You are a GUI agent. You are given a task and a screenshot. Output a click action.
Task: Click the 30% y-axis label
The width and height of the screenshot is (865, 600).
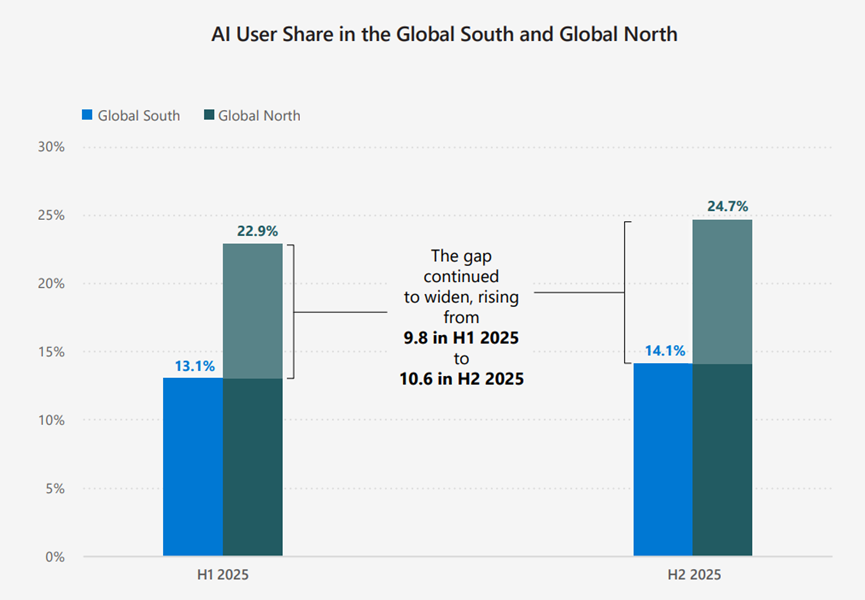(51, 147)
